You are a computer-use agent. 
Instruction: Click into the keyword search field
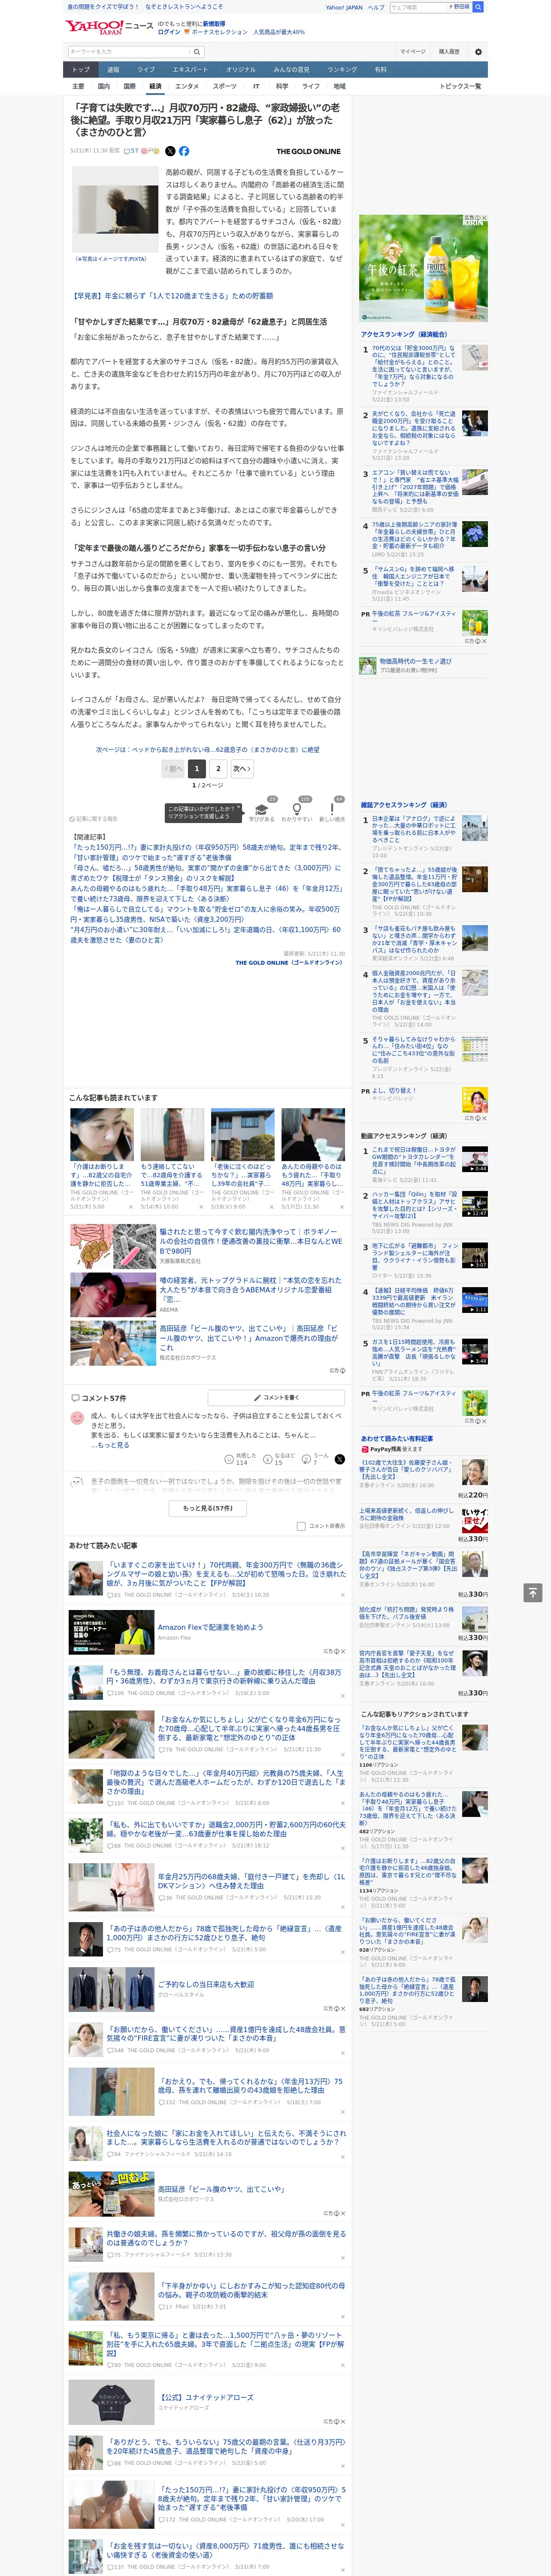[129, 52]
